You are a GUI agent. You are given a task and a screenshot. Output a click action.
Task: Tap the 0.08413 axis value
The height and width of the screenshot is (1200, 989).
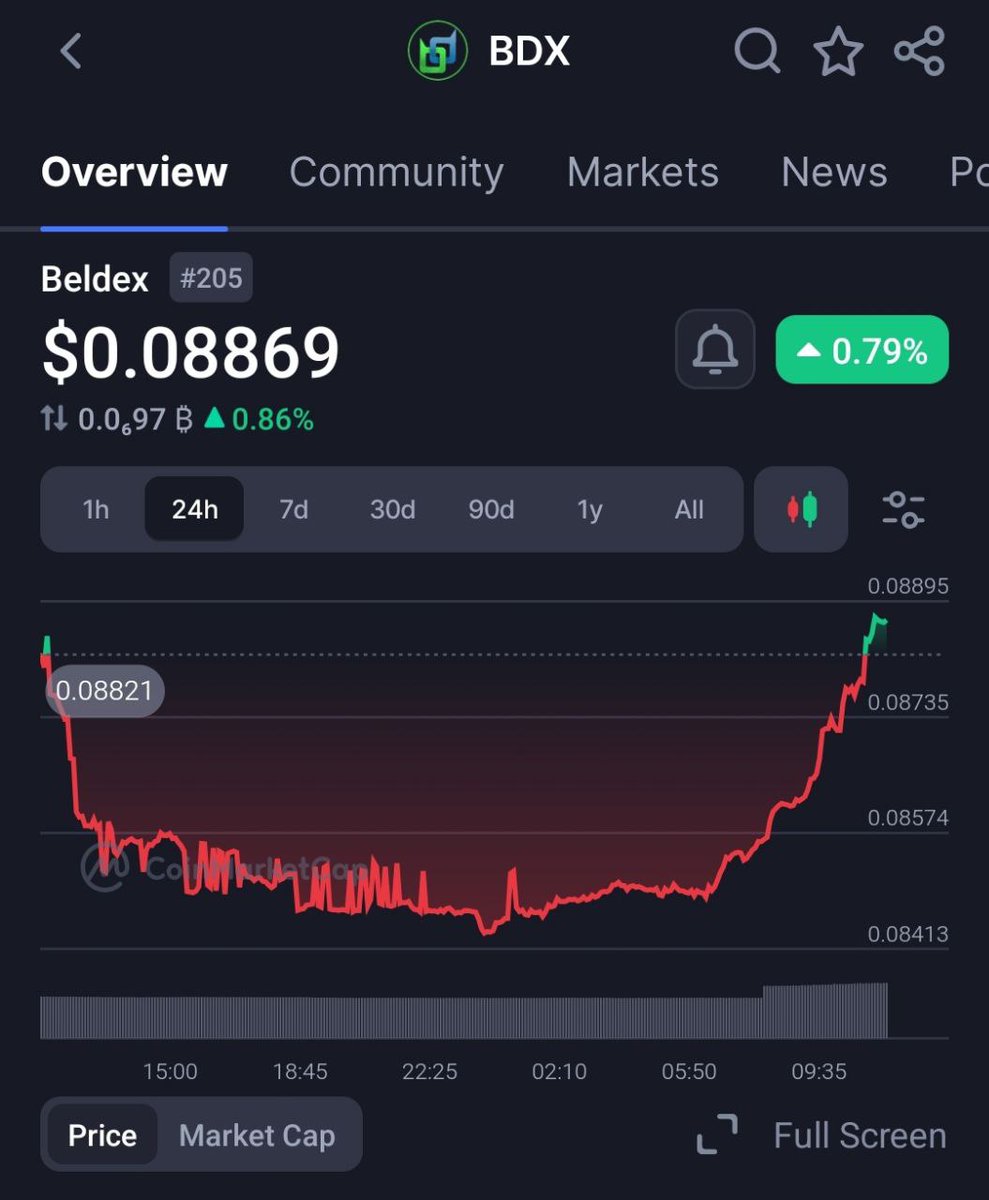click(908, 934)
